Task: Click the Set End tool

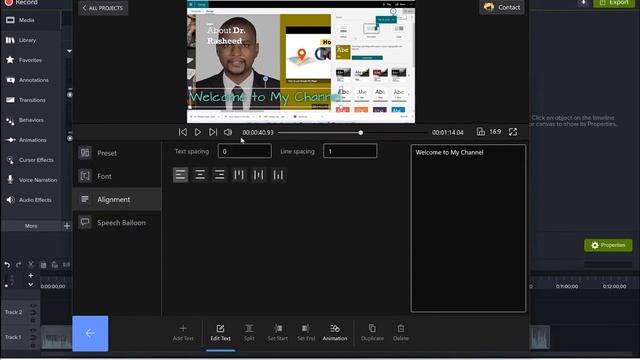Action: click(306, 333)
